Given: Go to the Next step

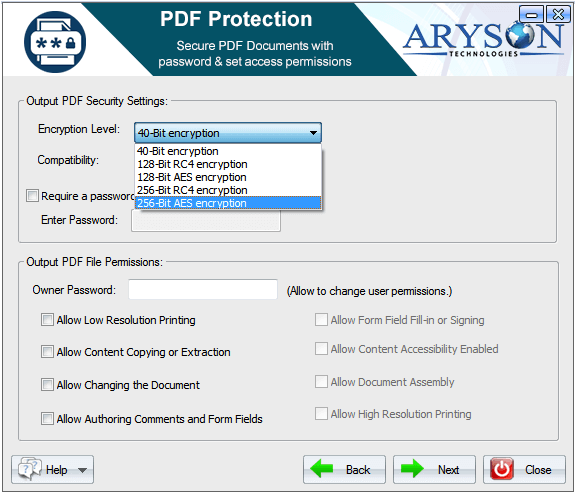Looking at the screenshot, I should point(434,469).
